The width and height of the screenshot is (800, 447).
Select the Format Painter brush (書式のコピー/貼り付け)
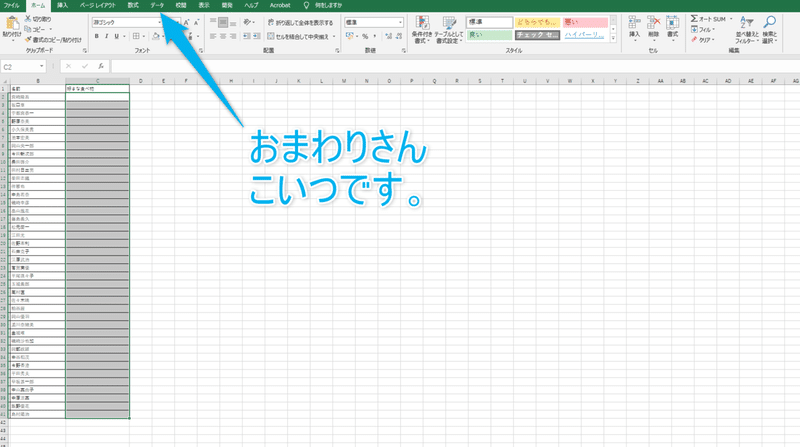[28, 39]
